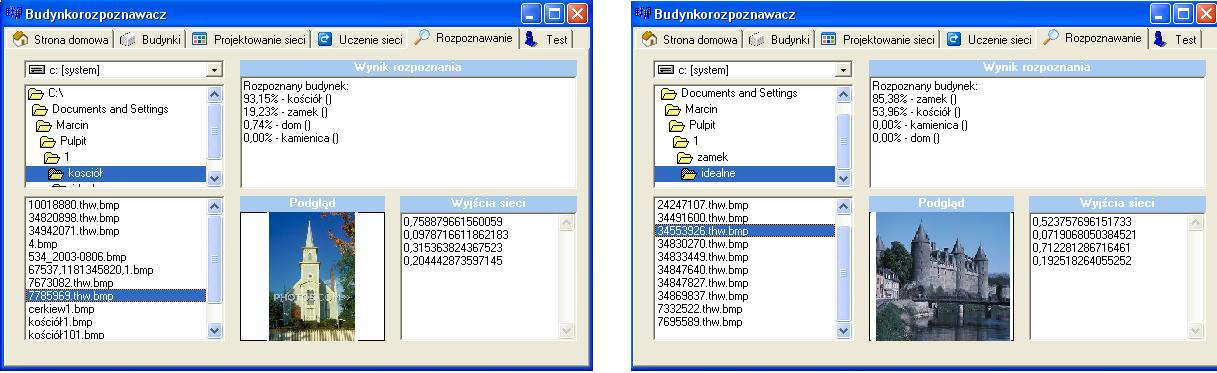
Task: Click network output value 0,758879661560059
Action: pos(453,221)
